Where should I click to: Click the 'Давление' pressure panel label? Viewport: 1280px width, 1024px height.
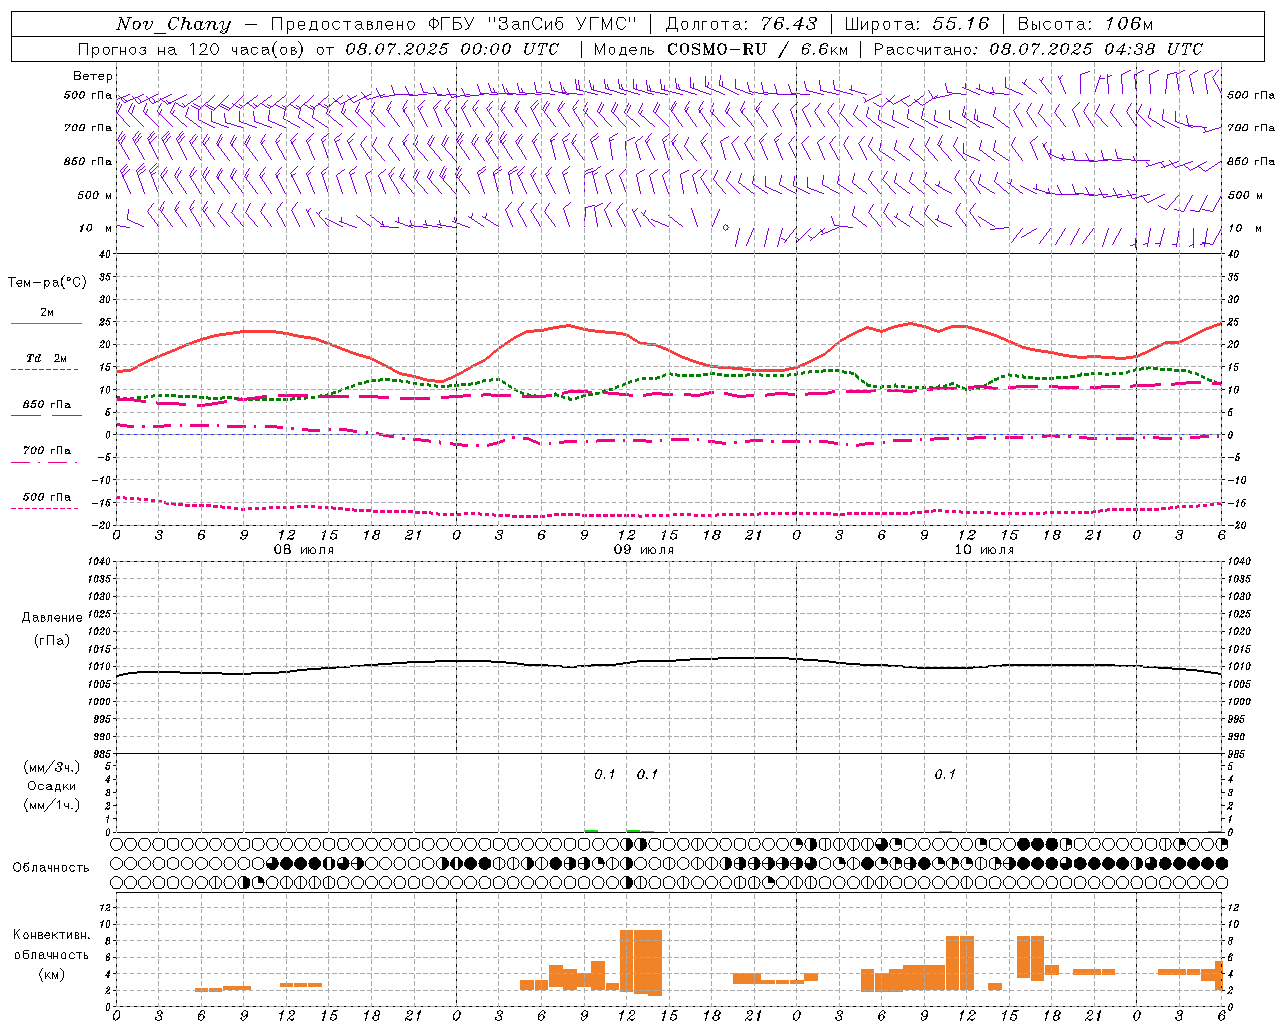point(52,618)
